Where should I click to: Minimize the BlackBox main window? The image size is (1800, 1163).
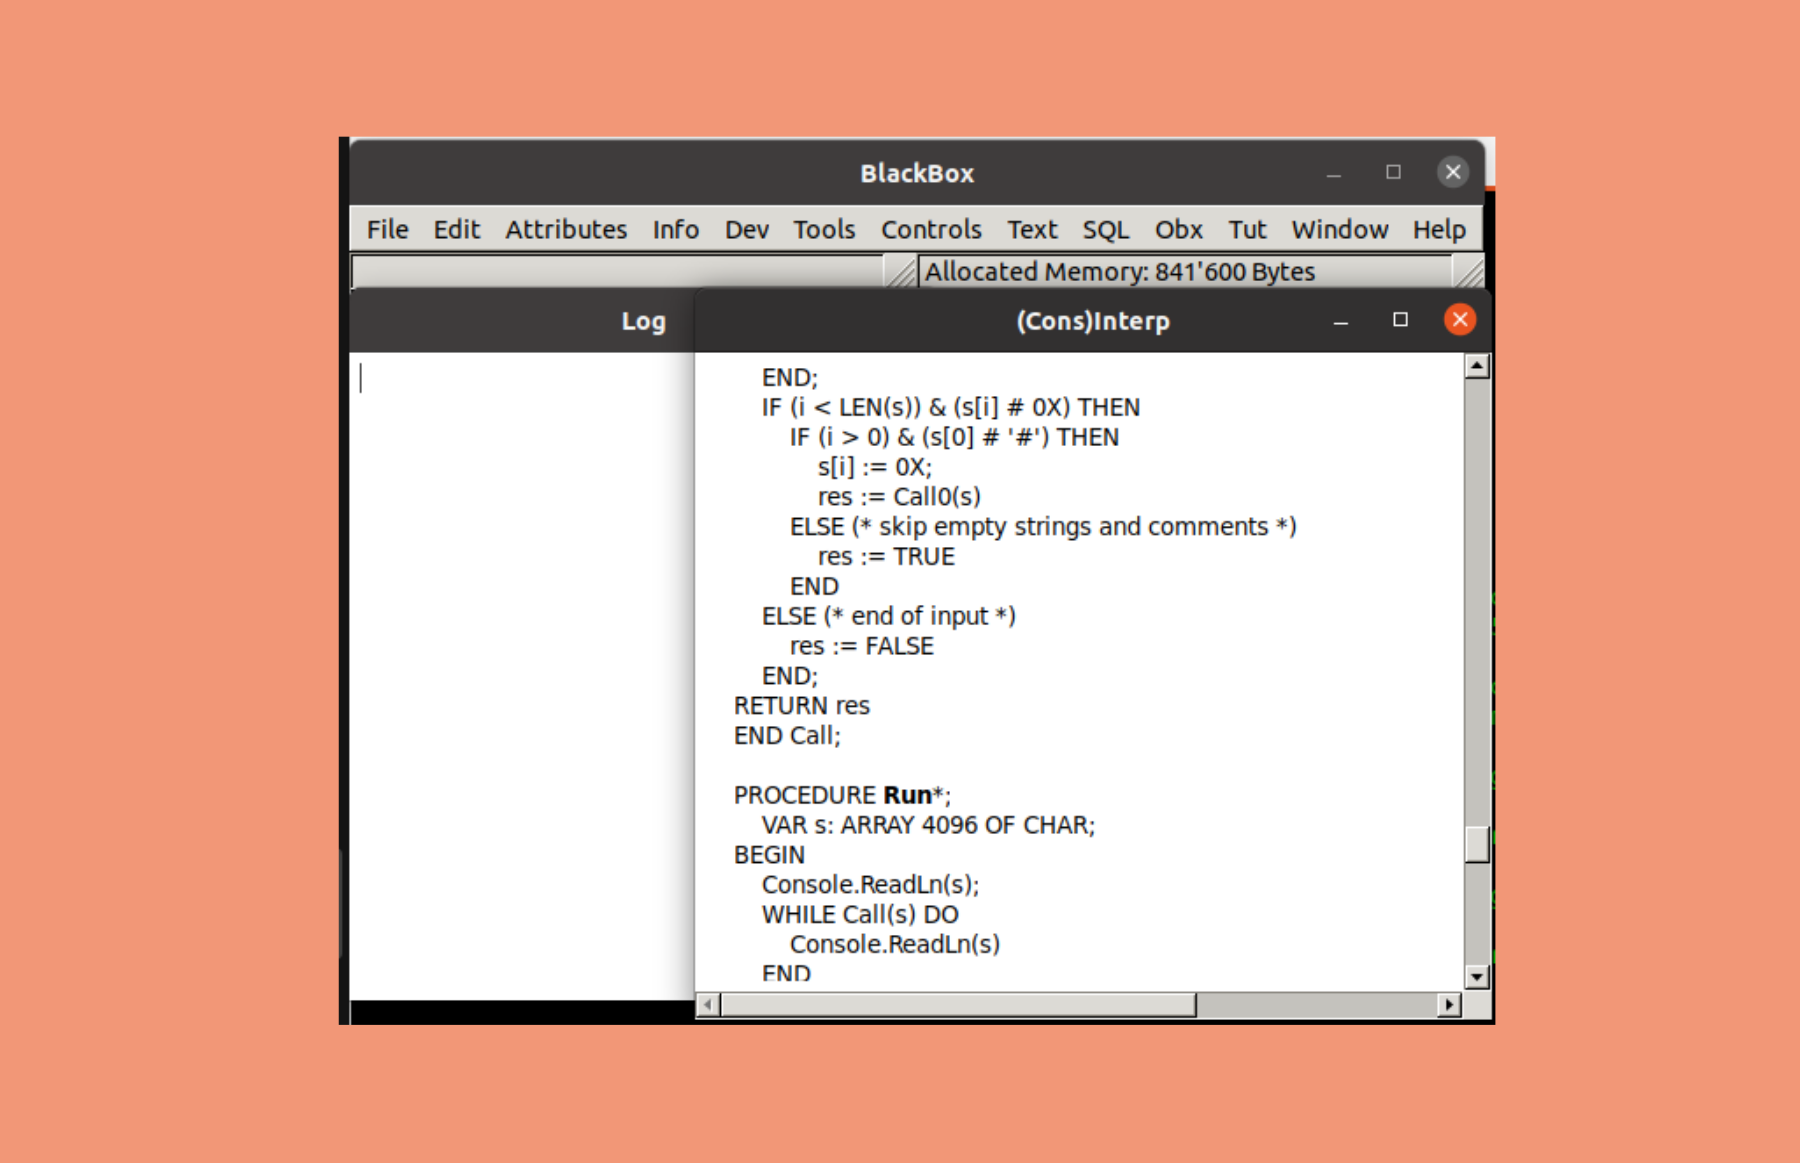tap(1333, 174)
